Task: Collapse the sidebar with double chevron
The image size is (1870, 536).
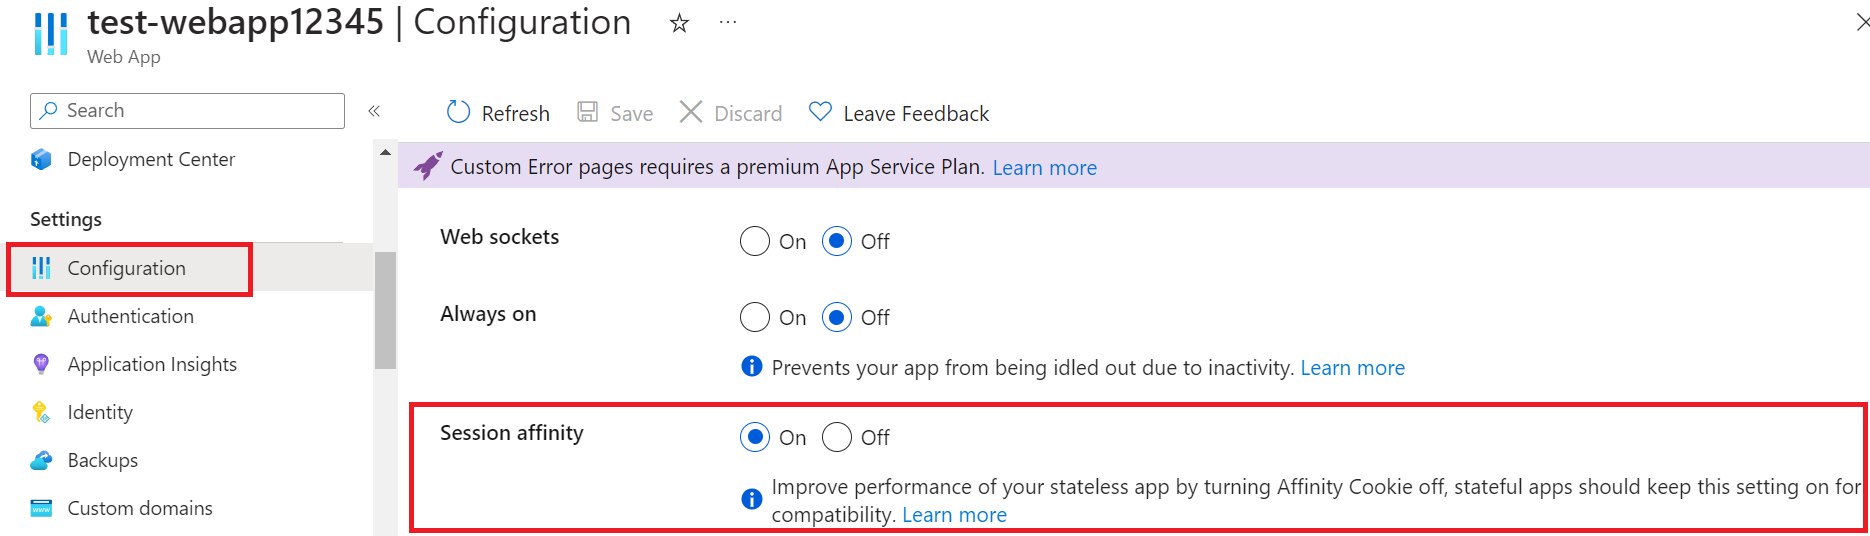Action: click(x=374, y=111)
